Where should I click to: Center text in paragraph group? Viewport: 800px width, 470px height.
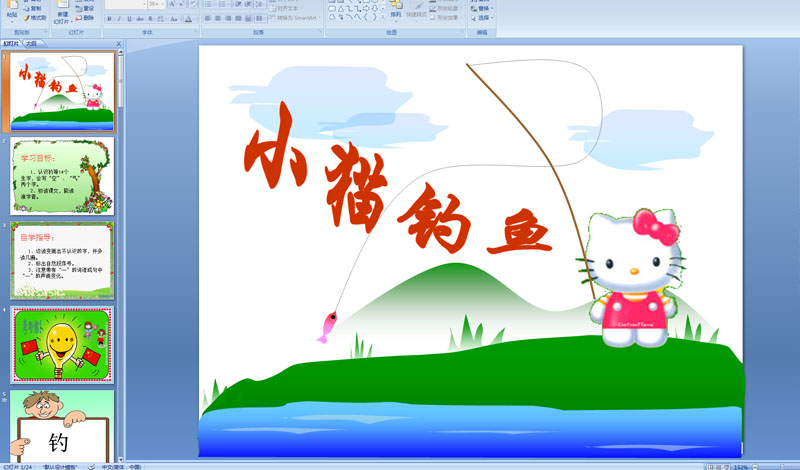218,19
